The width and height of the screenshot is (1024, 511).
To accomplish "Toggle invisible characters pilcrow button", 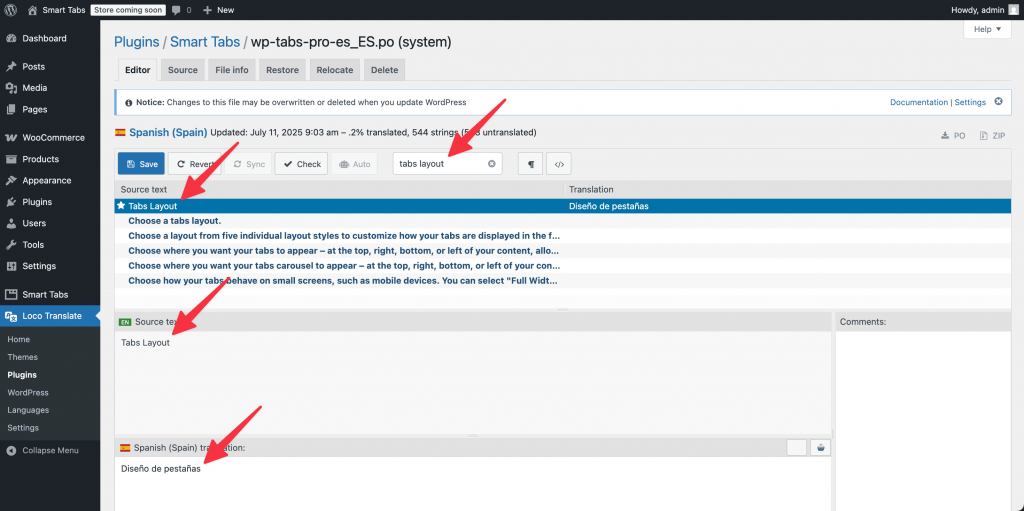I will click(530, 164).
